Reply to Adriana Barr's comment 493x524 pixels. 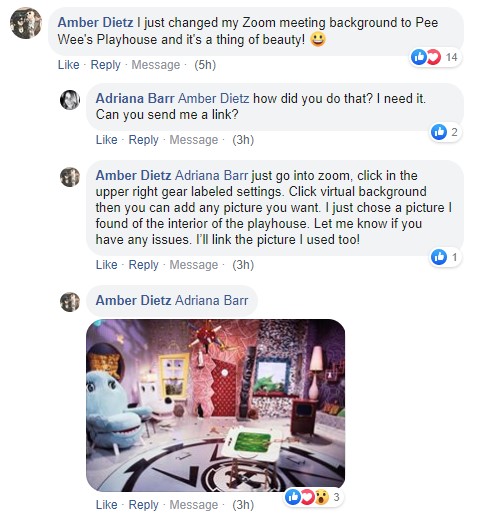(143, 139)
